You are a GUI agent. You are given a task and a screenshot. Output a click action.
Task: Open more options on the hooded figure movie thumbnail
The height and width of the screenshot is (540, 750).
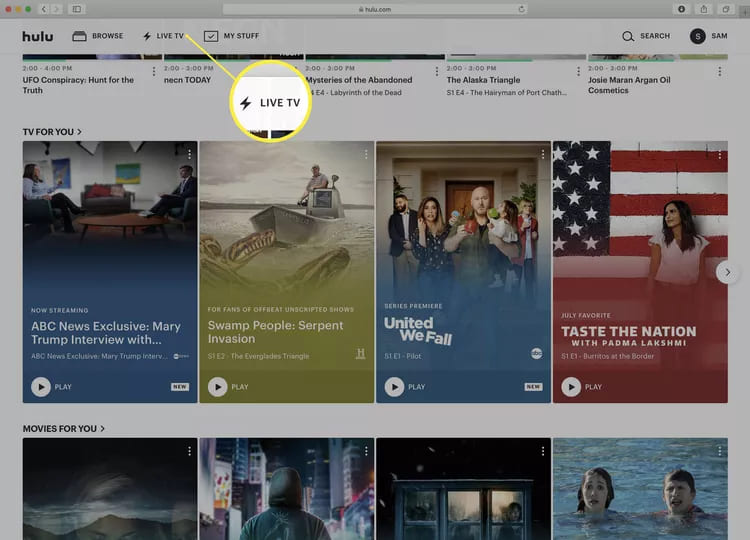point(366,451)
